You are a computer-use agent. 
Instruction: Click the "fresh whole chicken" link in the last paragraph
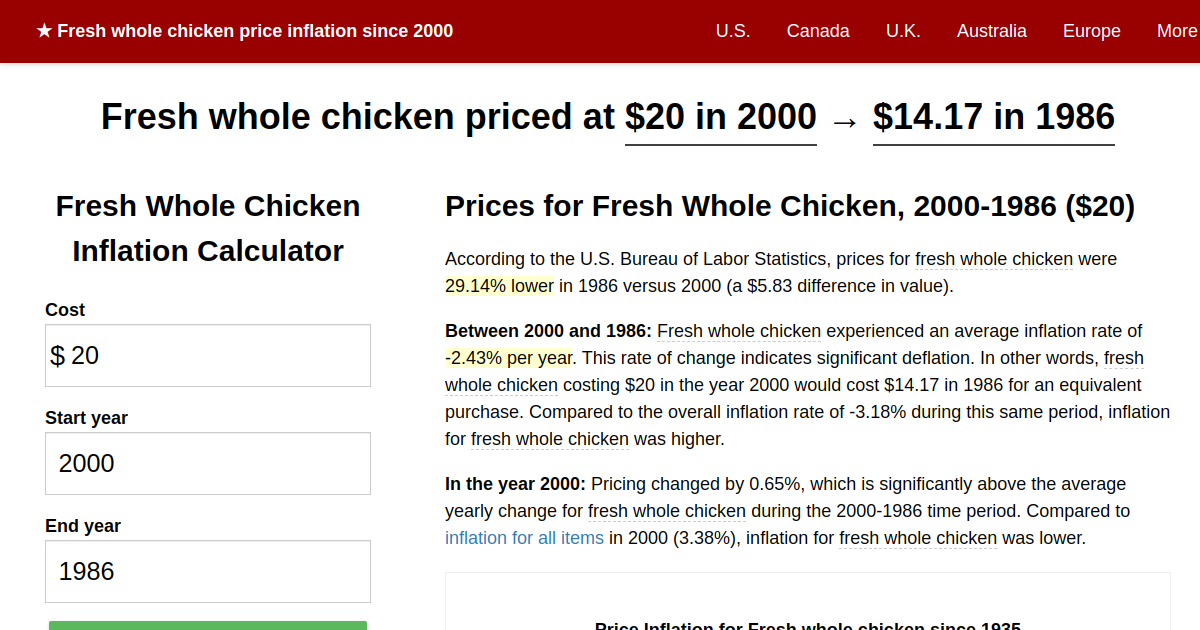click(917, 538)
